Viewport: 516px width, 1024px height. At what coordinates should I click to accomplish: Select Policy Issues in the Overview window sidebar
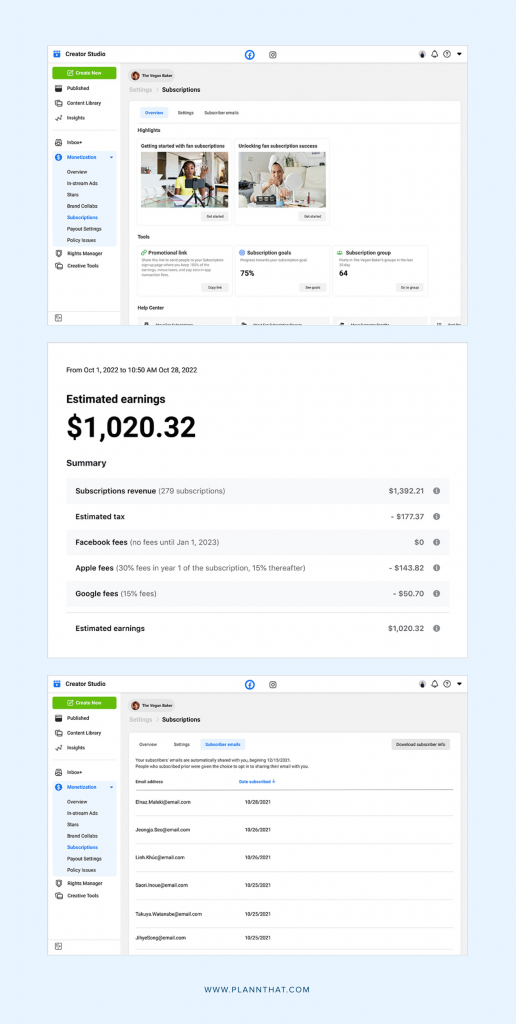coord(82,240)
